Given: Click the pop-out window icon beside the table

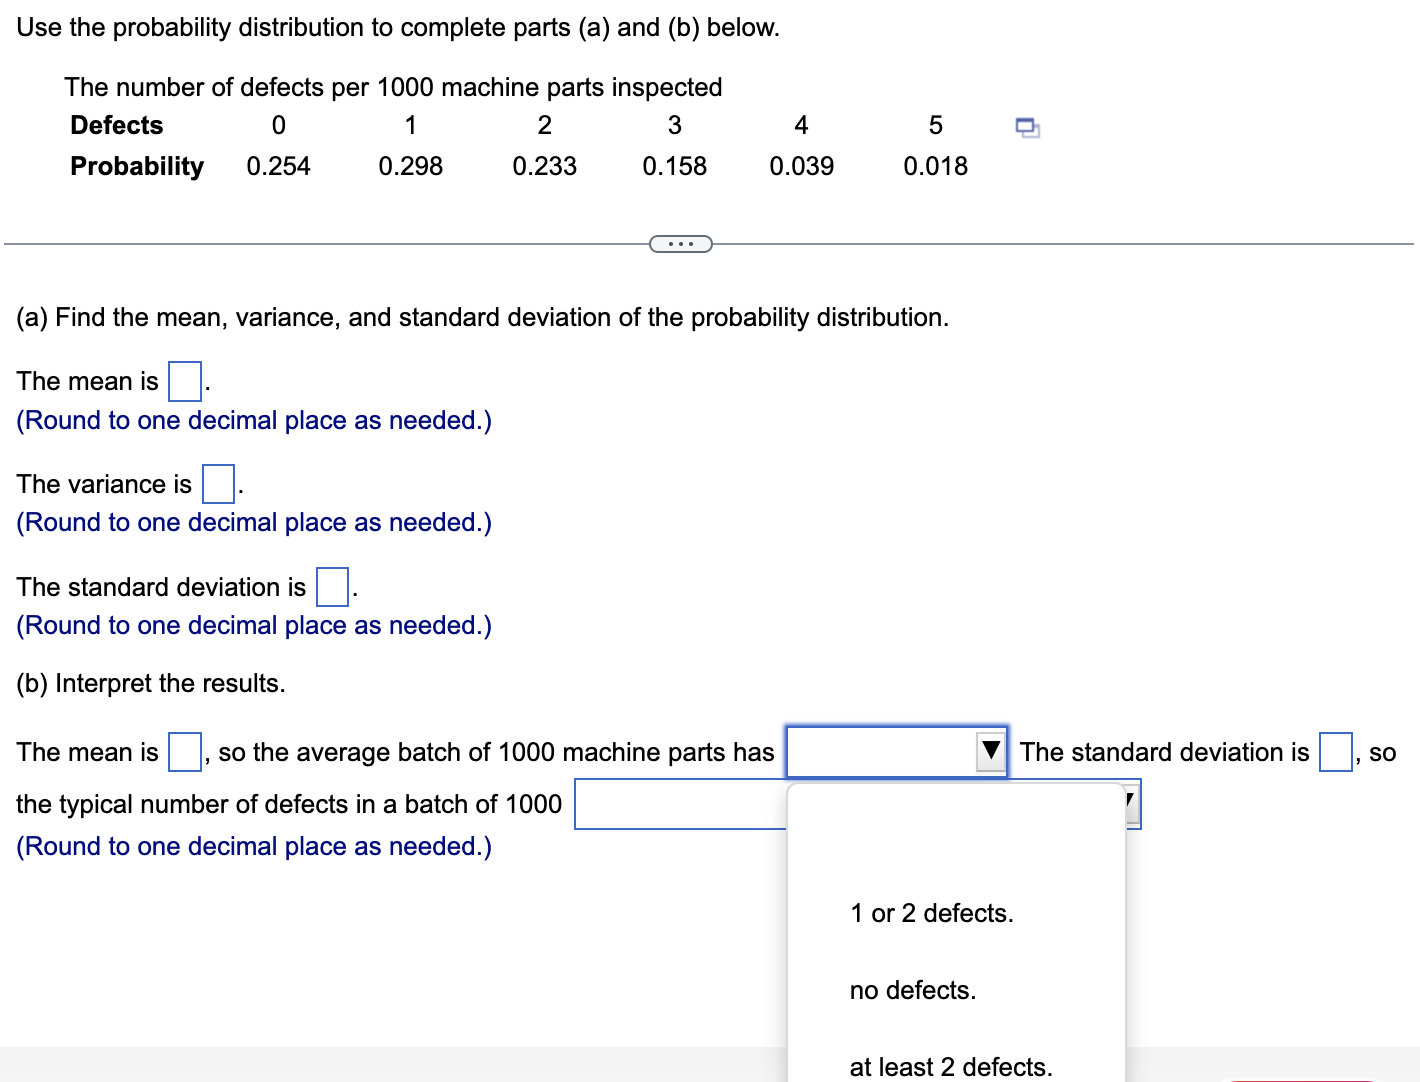Looking at the screenshot, I should click(x=1027, y=126).
